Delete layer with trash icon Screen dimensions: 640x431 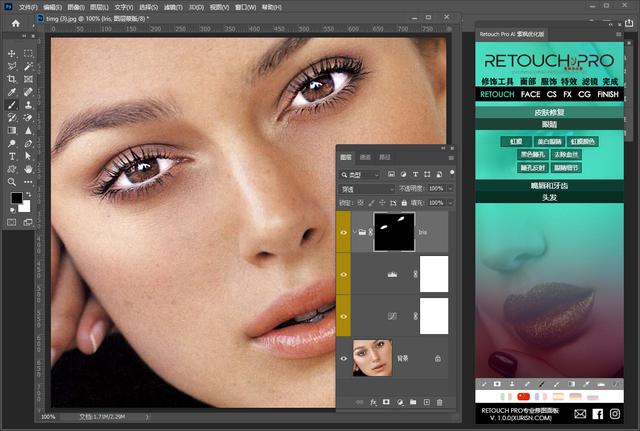click(x=440, y=402)
